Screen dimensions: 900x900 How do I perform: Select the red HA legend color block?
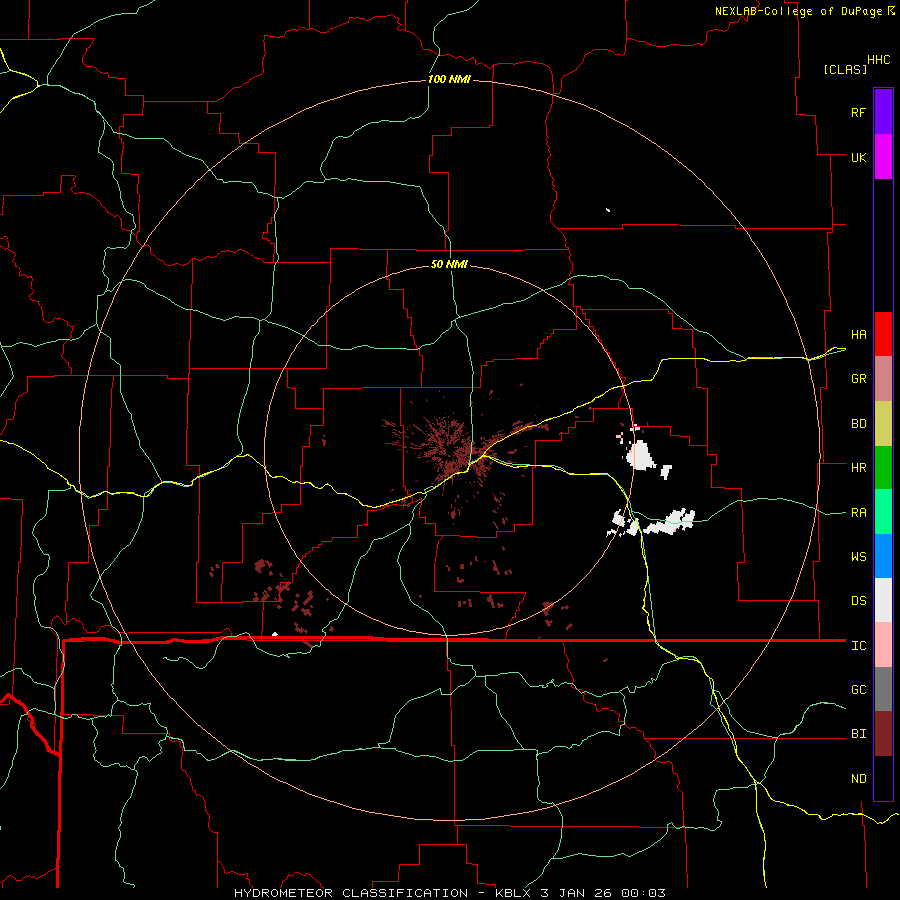(x=883, y=334)
